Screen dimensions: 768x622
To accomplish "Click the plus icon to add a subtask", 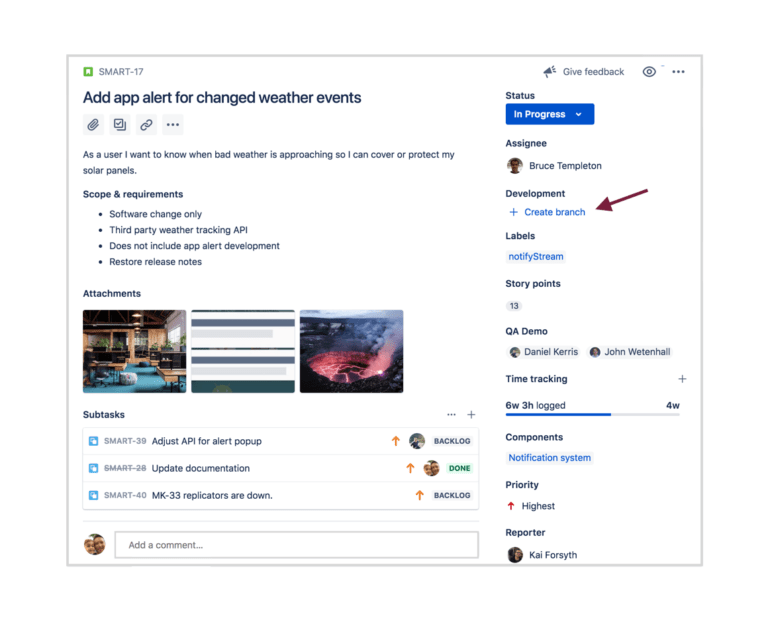I will click(x=471, y=415).
